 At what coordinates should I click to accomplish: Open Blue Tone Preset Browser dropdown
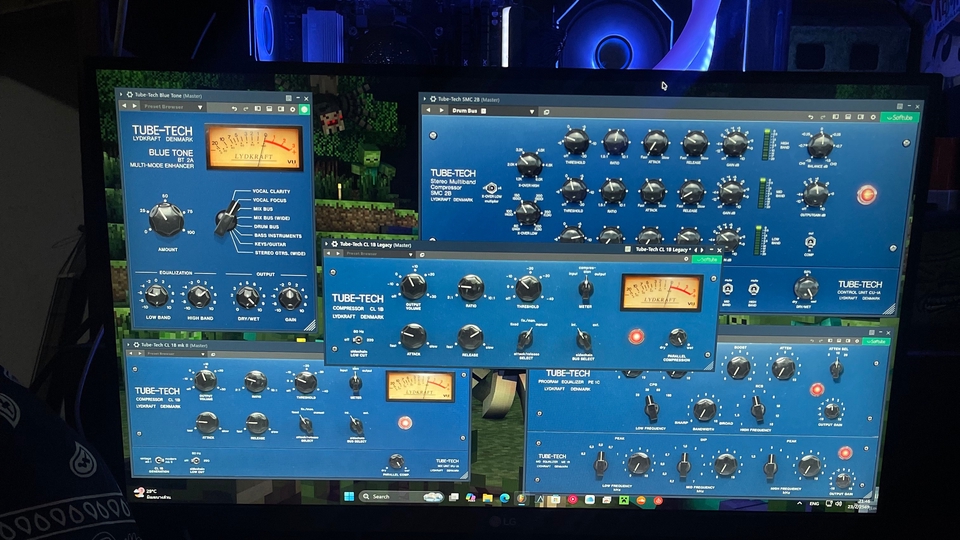click(x=200, y=107)
